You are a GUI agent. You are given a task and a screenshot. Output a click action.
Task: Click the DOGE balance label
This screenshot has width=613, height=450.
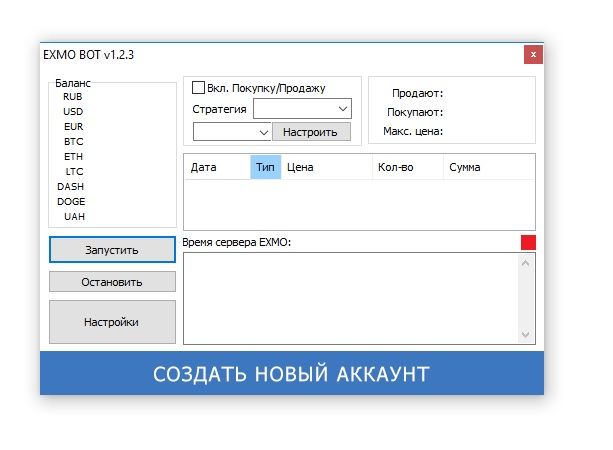(x=71, y=201)
